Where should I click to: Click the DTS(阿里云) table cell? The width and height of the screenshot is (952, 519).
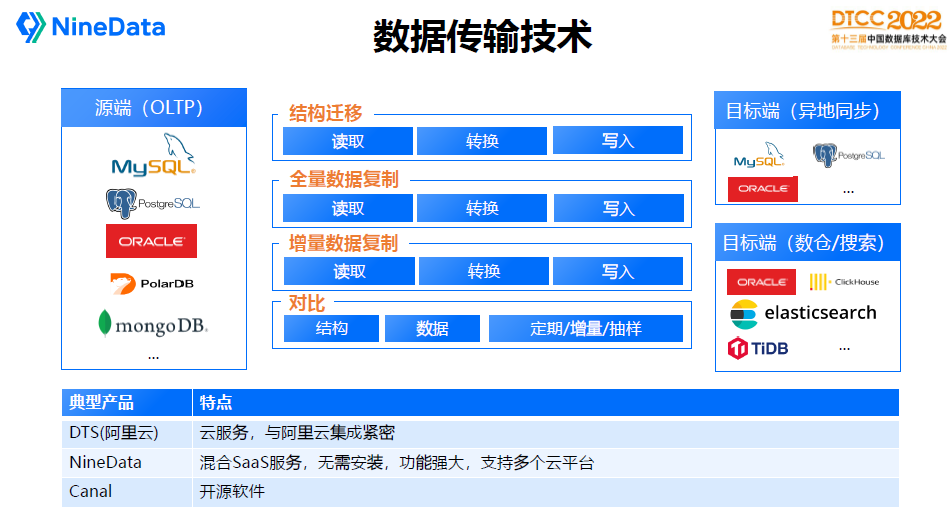click(127, 433)
